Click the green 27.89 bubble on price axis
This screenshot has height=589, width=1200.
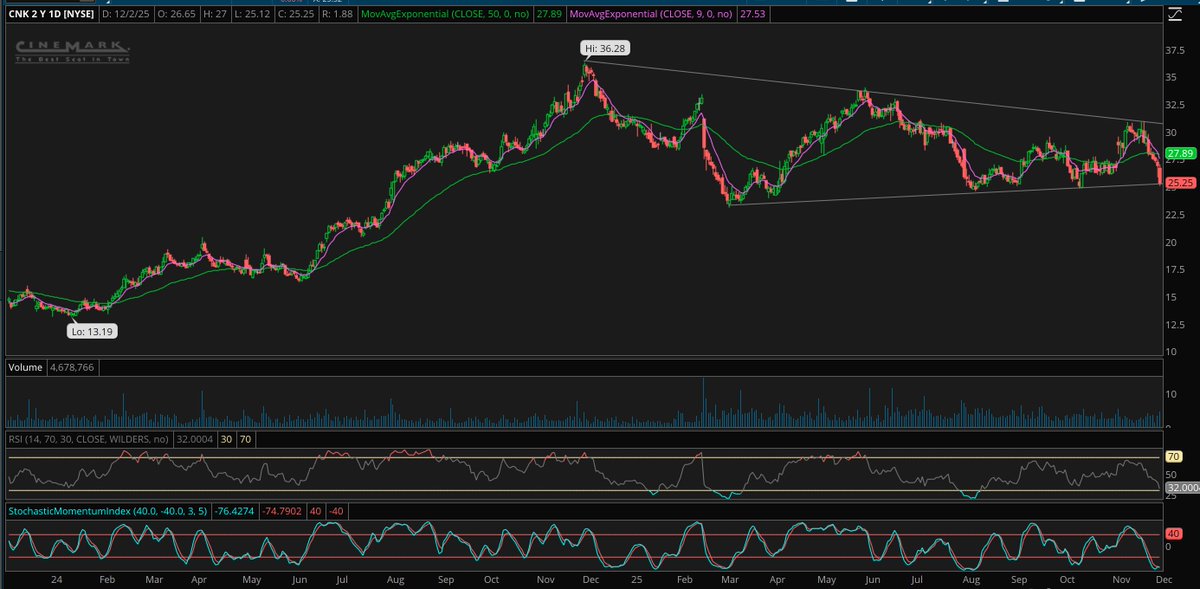pos(1181,153)
